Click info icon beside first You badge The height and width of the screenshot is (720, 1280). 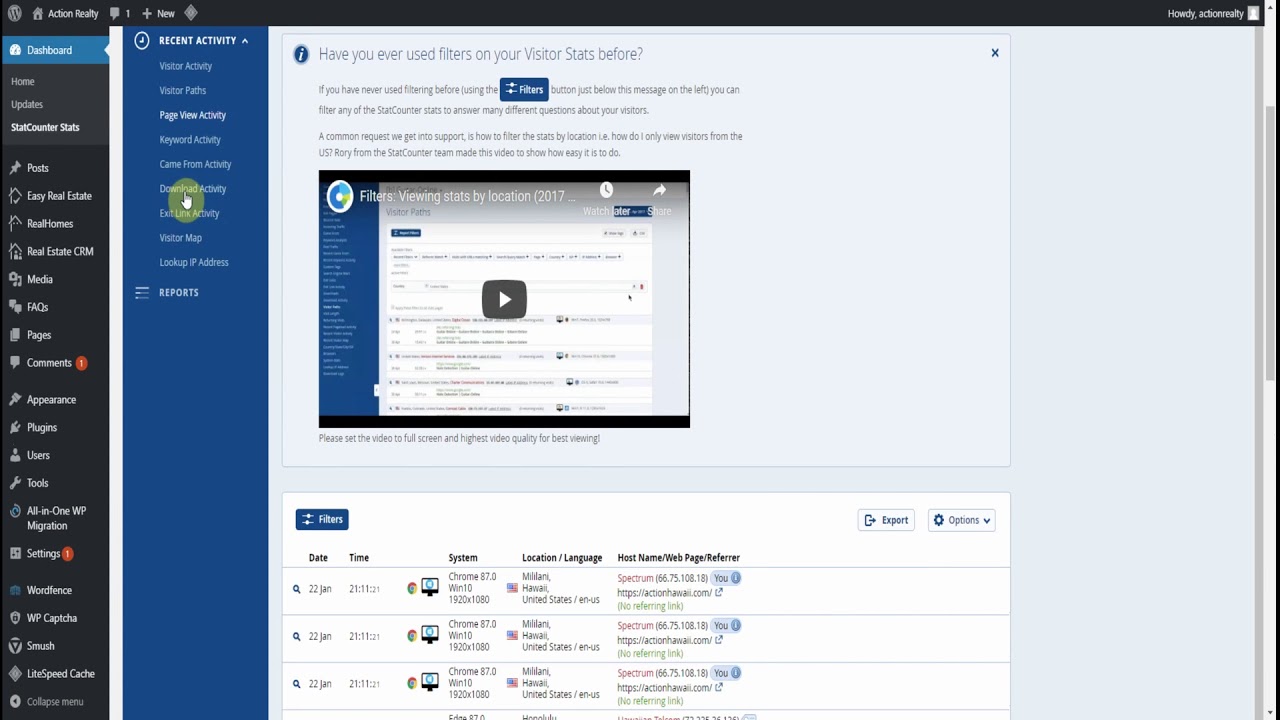[735, 578]
